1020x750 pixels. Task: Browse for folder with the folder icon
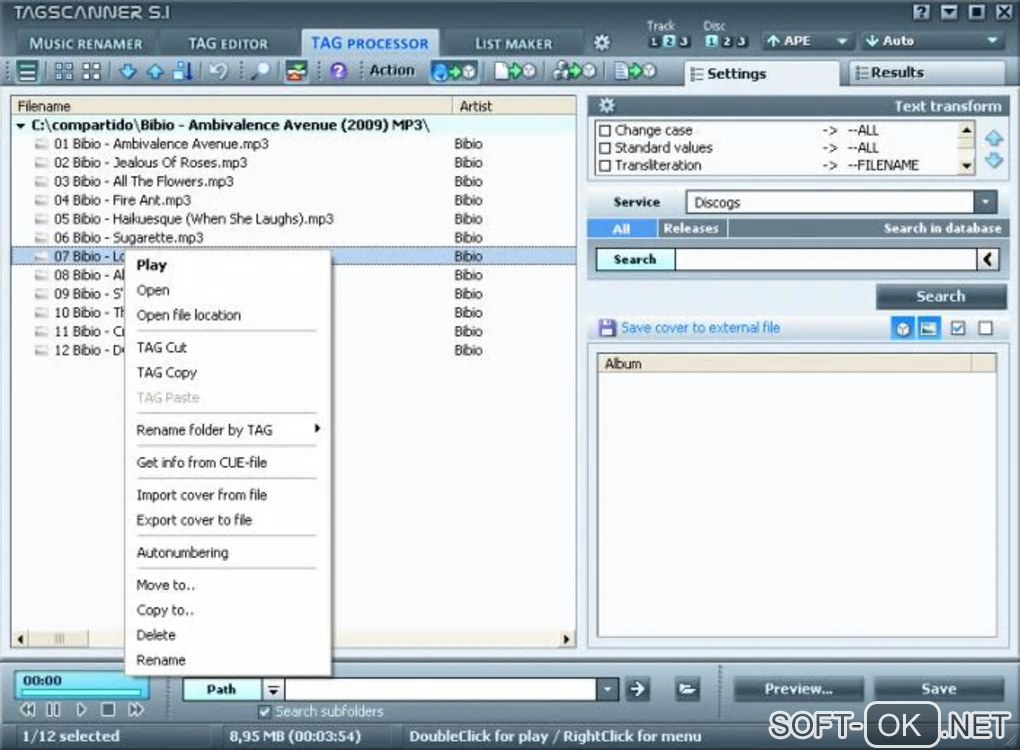[x=687, y=689]
